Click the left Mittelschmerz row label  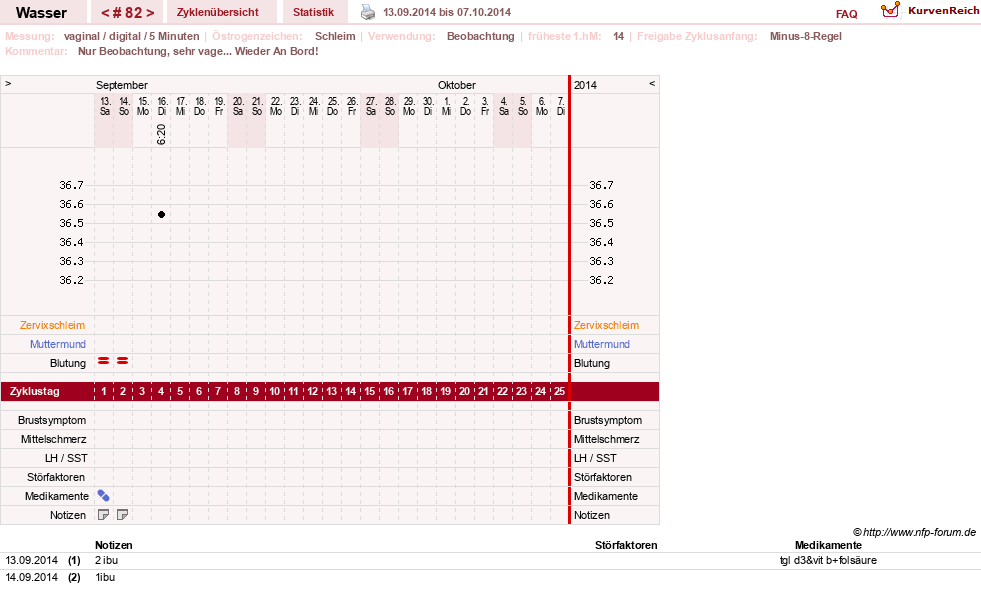[53, 439]
